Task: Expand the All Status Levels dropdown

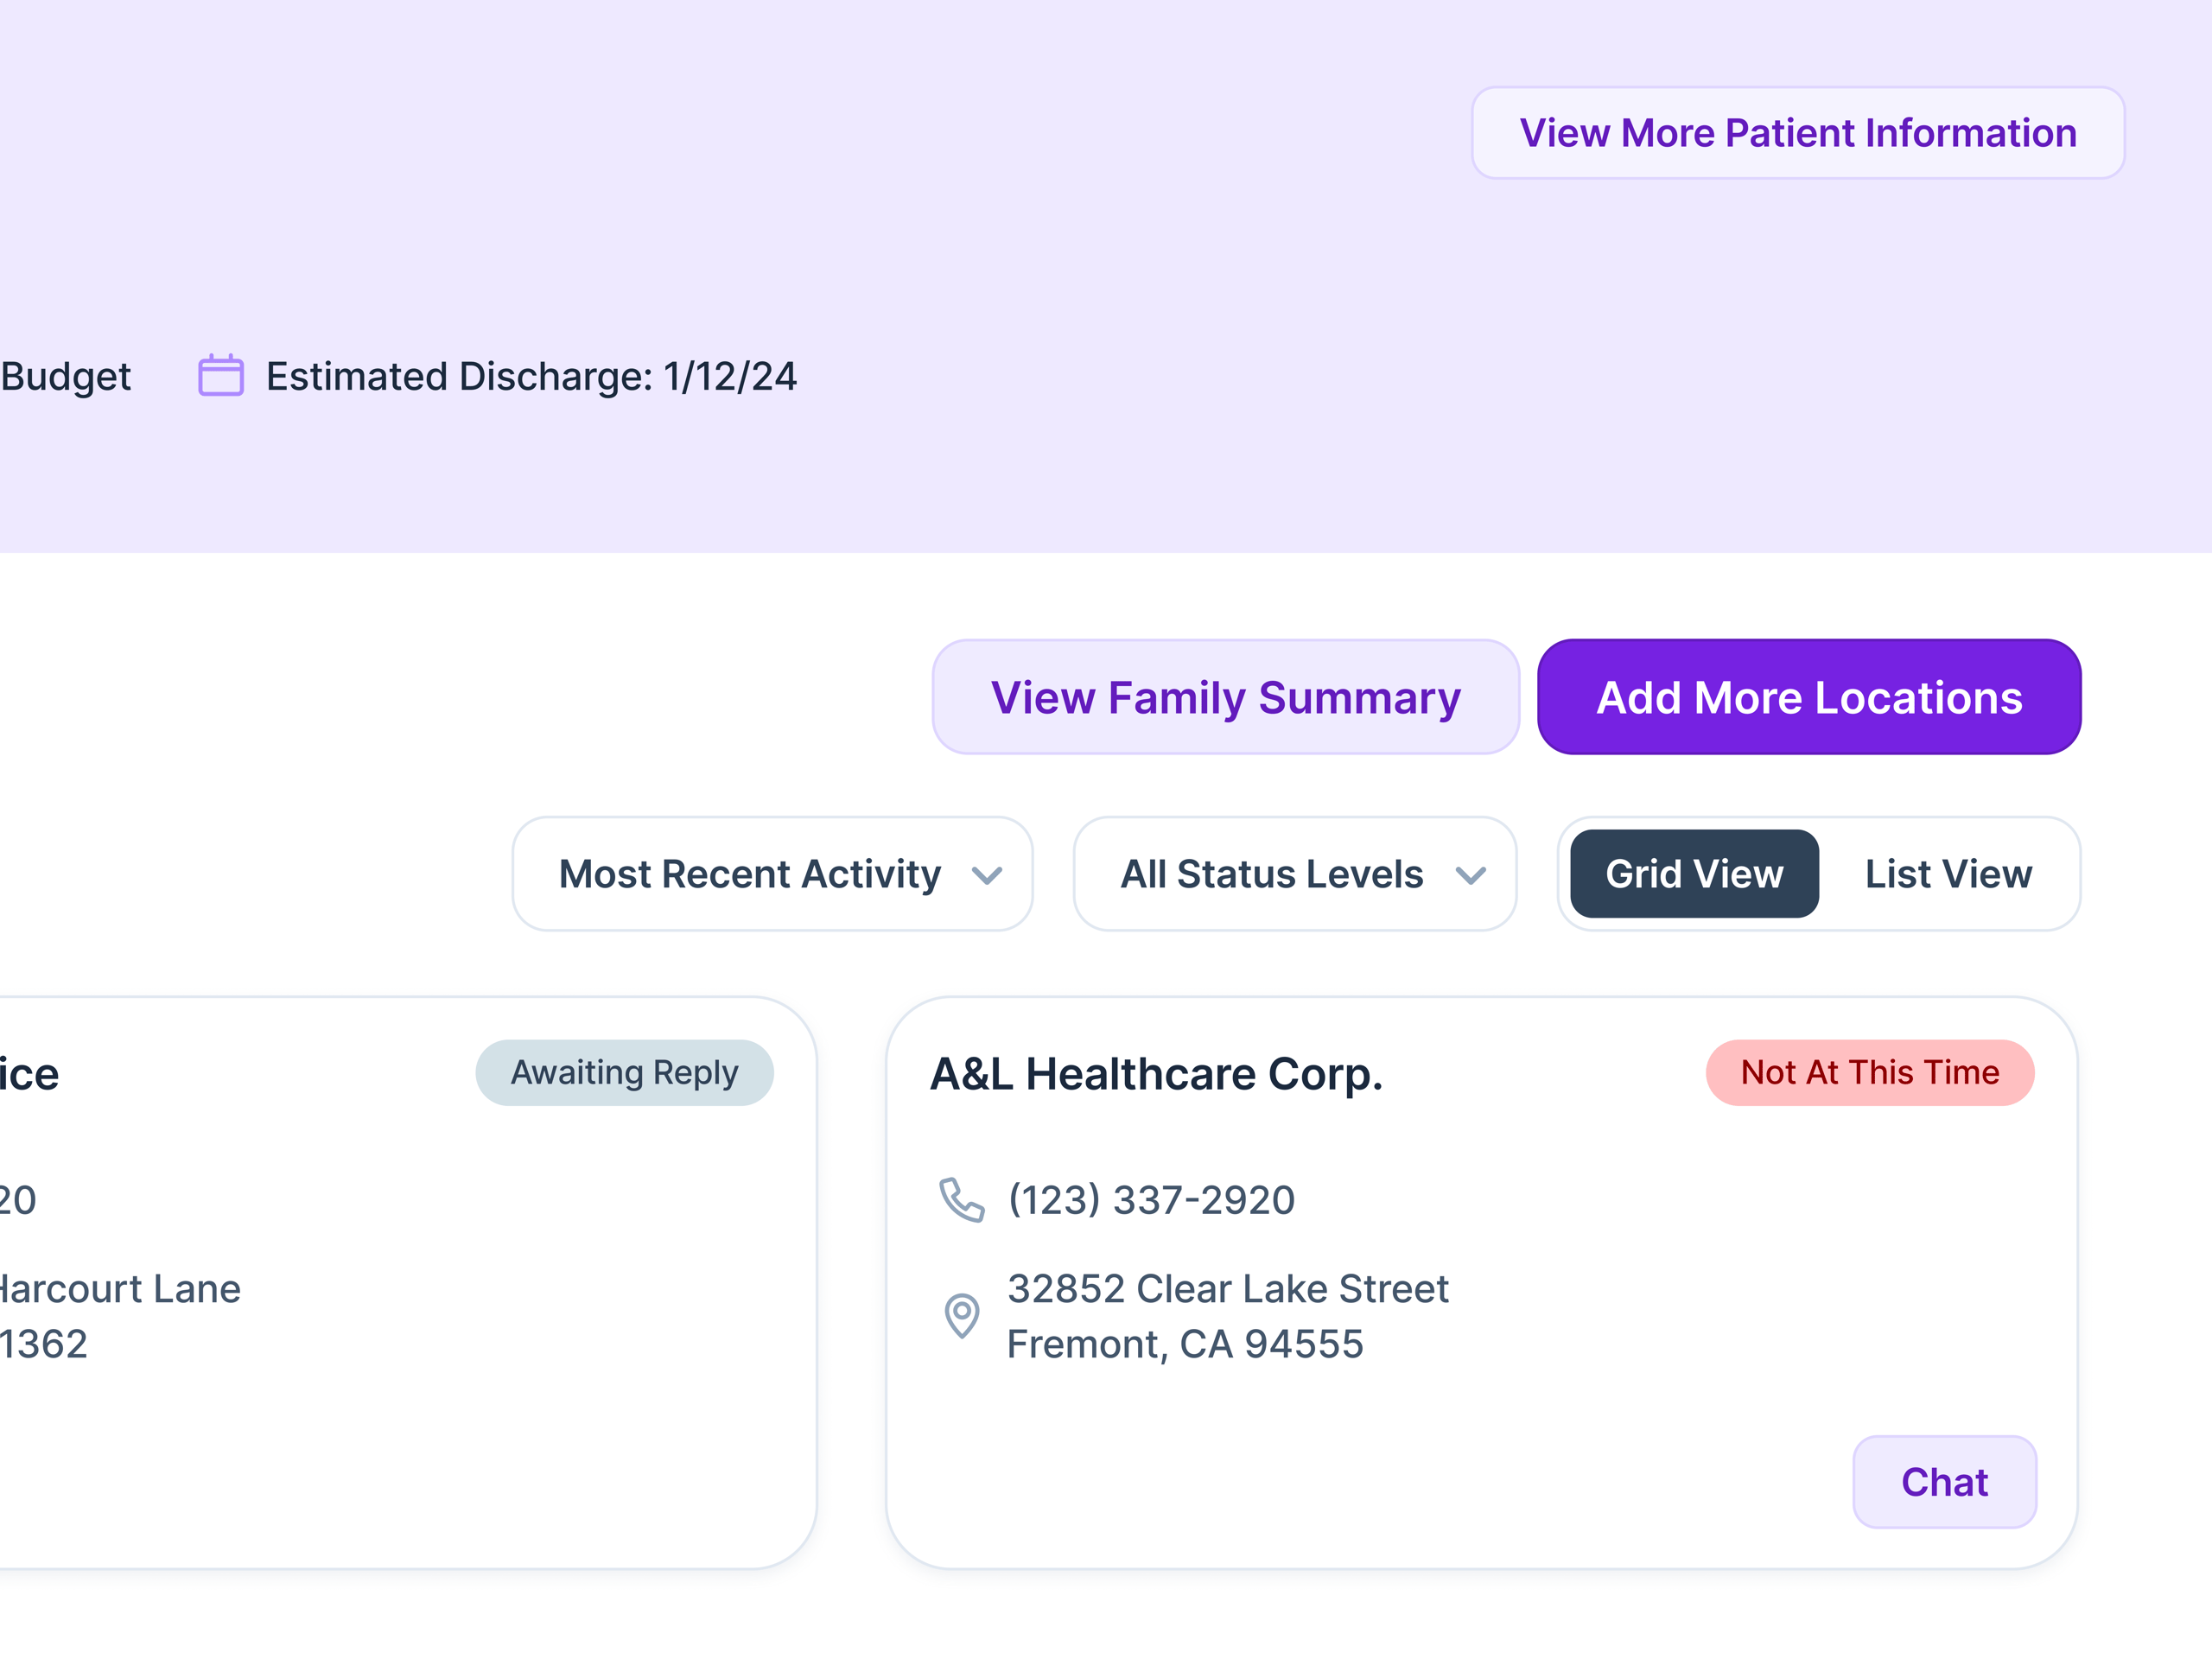Action: point(1295,874)
